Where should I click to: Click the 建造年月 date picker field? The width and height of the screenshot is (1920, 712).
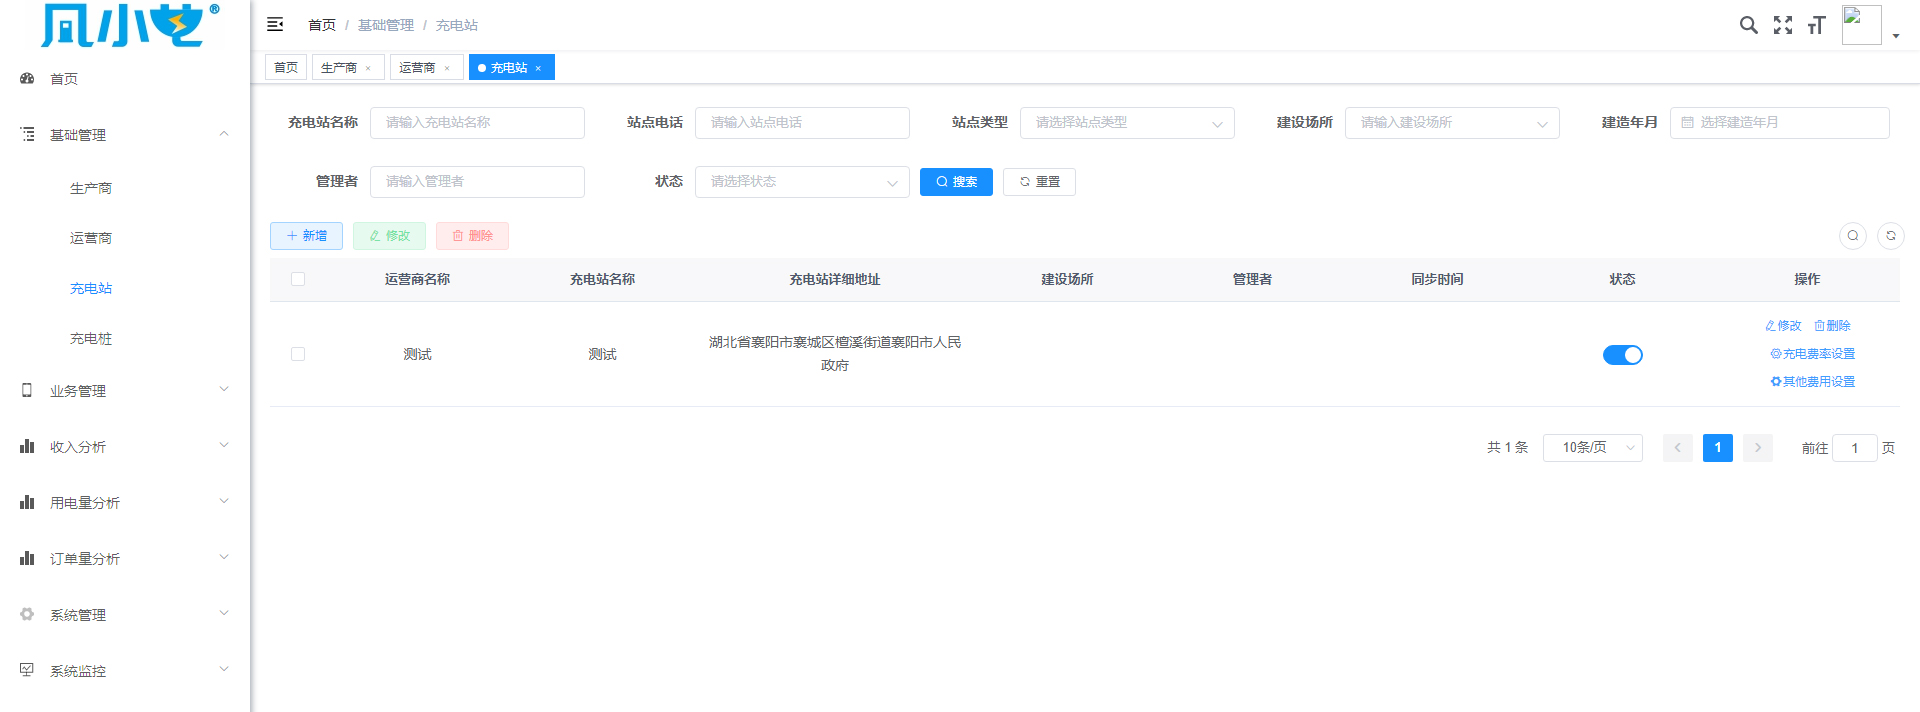[1778, 123]
